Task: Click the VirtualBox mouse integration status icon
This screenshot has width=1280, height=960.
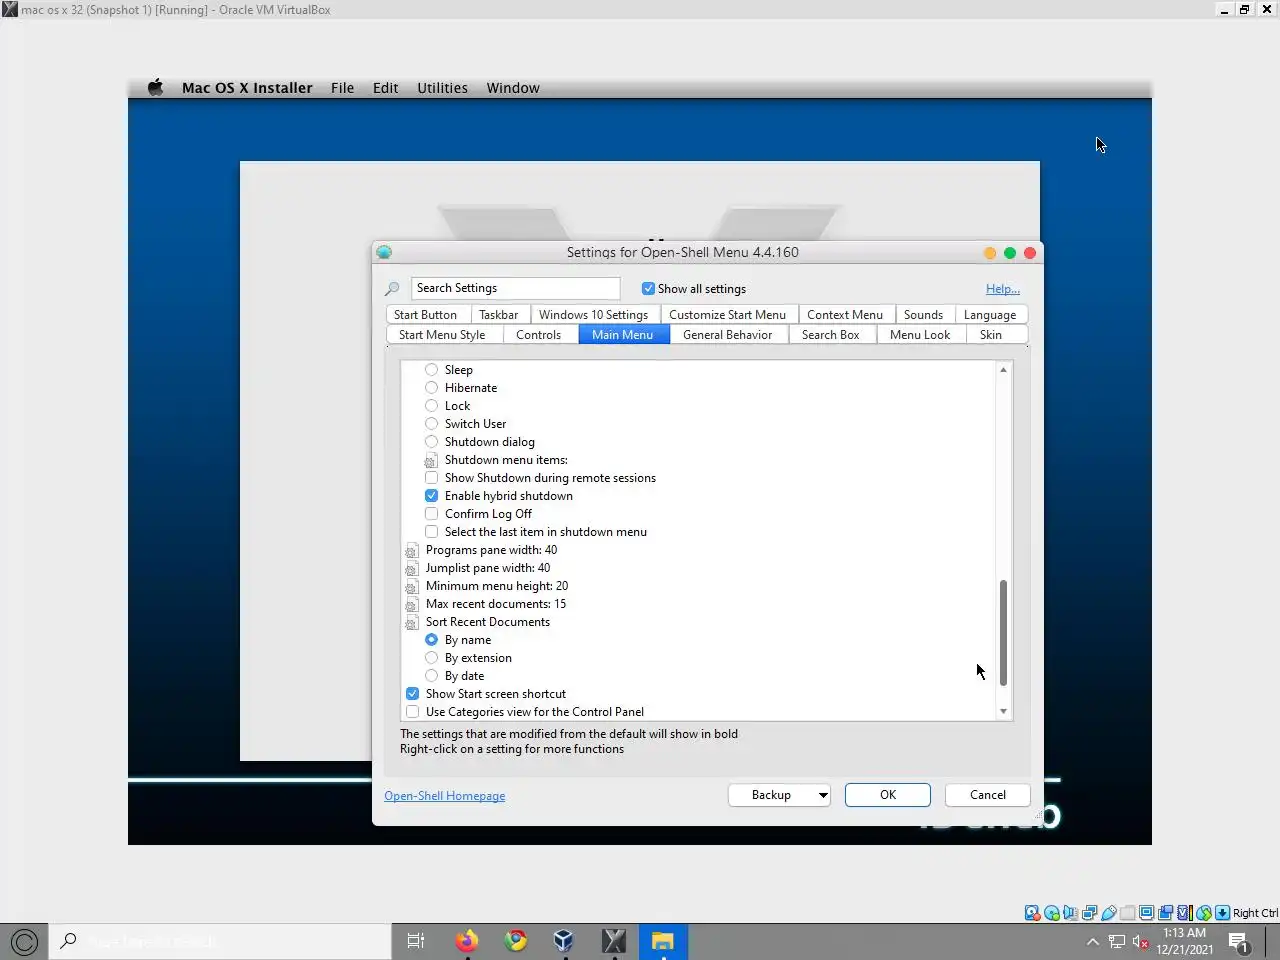Action: [1203, 912]
